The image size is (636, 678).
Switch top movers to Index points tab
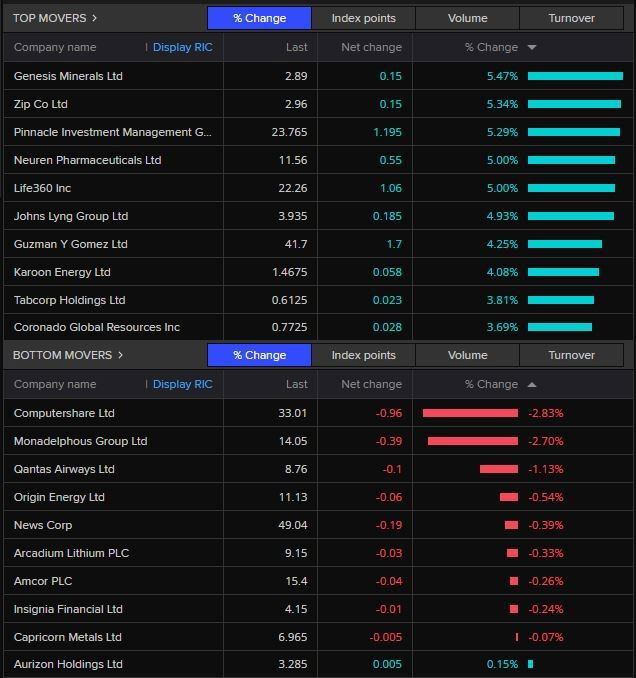tap(363, 18)
